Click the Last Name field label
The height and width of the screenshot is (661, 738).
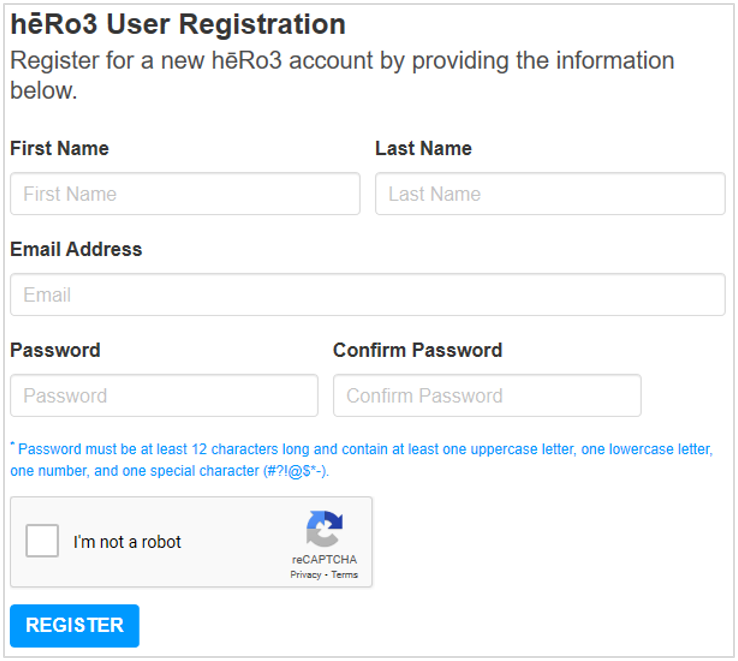click(423, 148)
